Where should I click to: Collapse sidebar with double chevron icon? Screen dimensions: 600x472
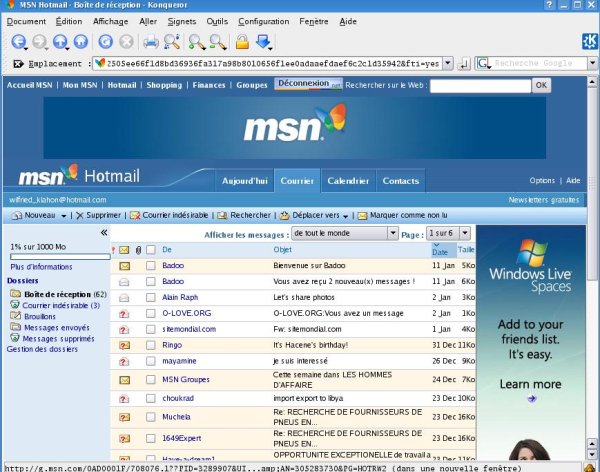coord(104,232)
